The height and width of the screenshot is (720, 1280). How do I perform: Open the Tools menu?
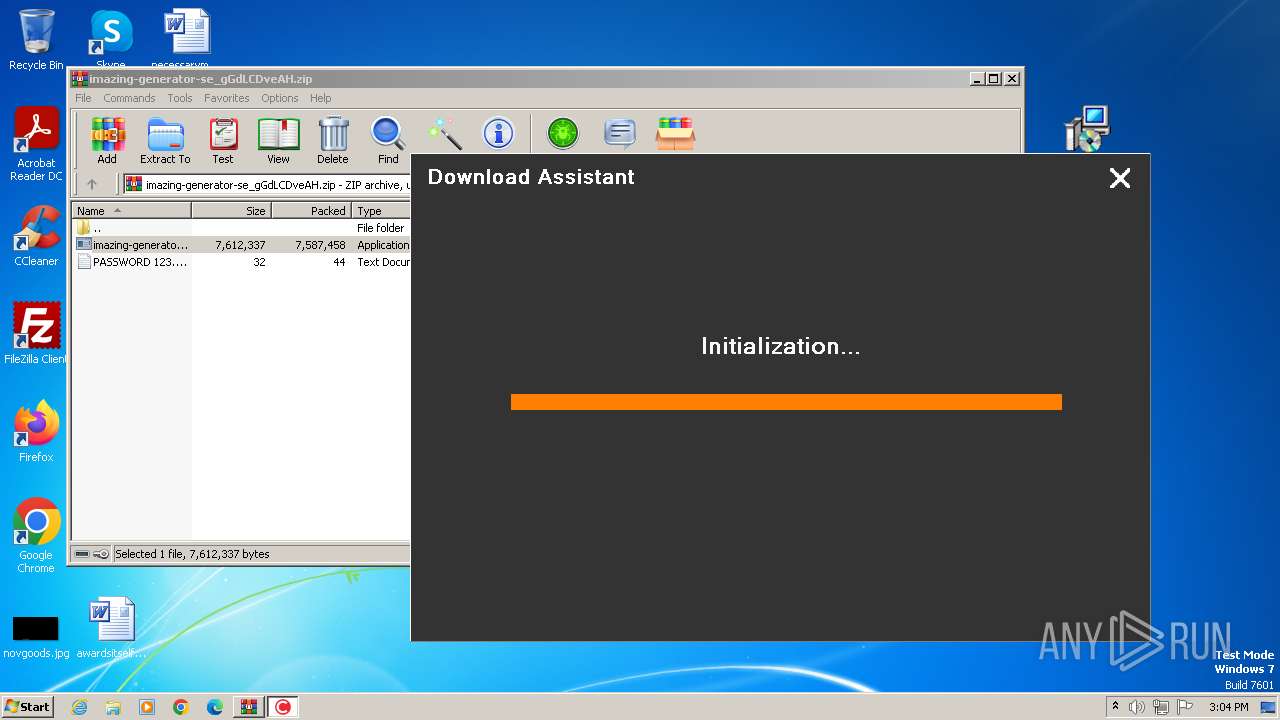coord(180,98)
